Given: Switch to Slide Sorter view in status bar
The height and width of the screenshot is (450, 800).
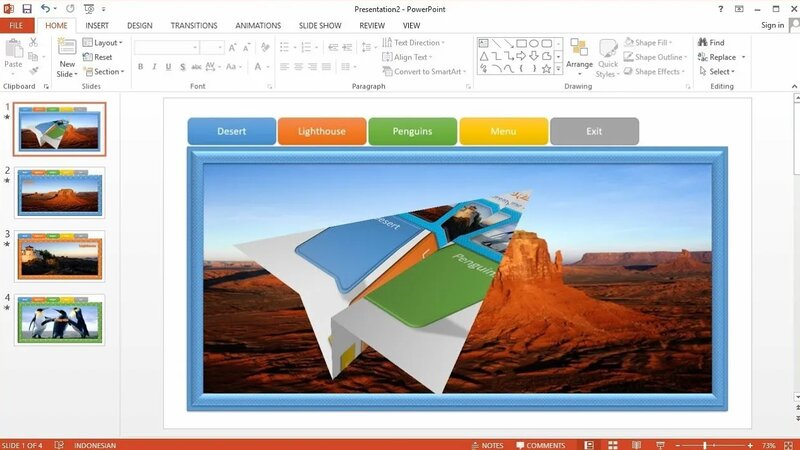Looking at the screenshot, I should tap(613, 445).
